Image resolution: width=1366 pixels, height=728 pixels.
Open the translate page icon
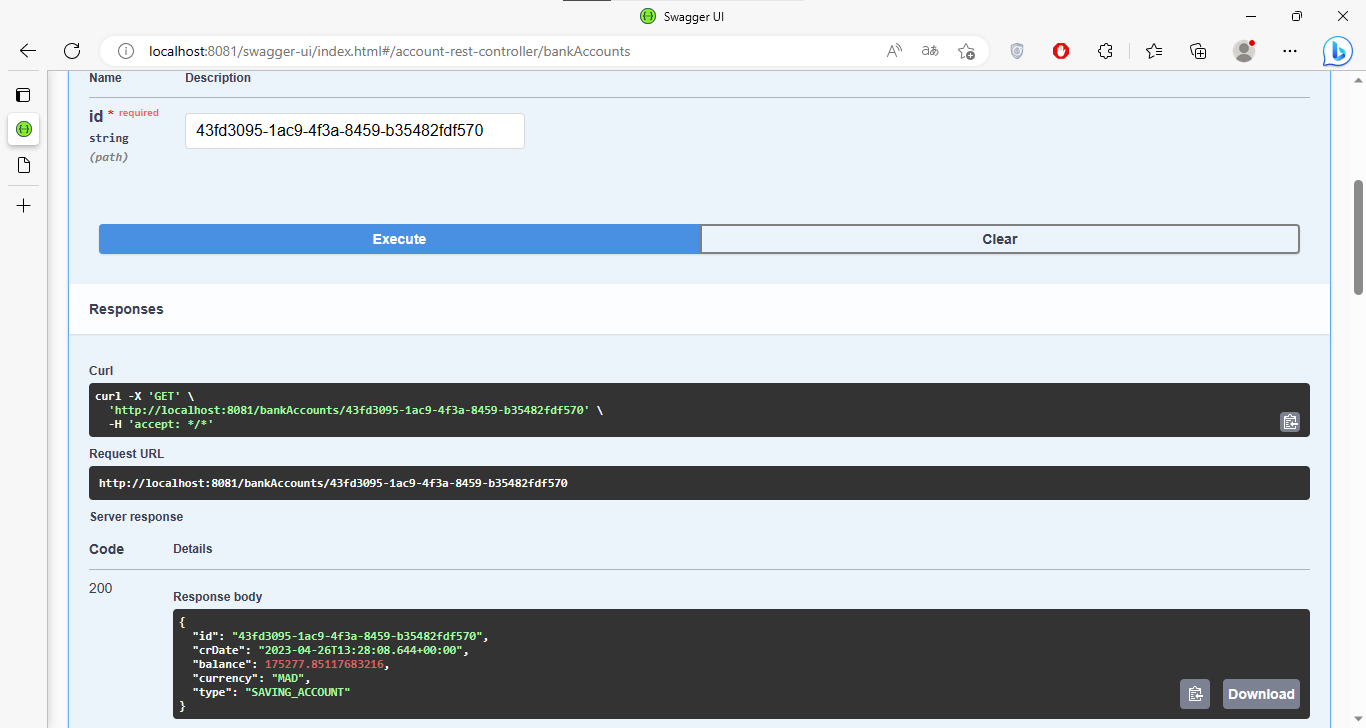pos(930,50)
